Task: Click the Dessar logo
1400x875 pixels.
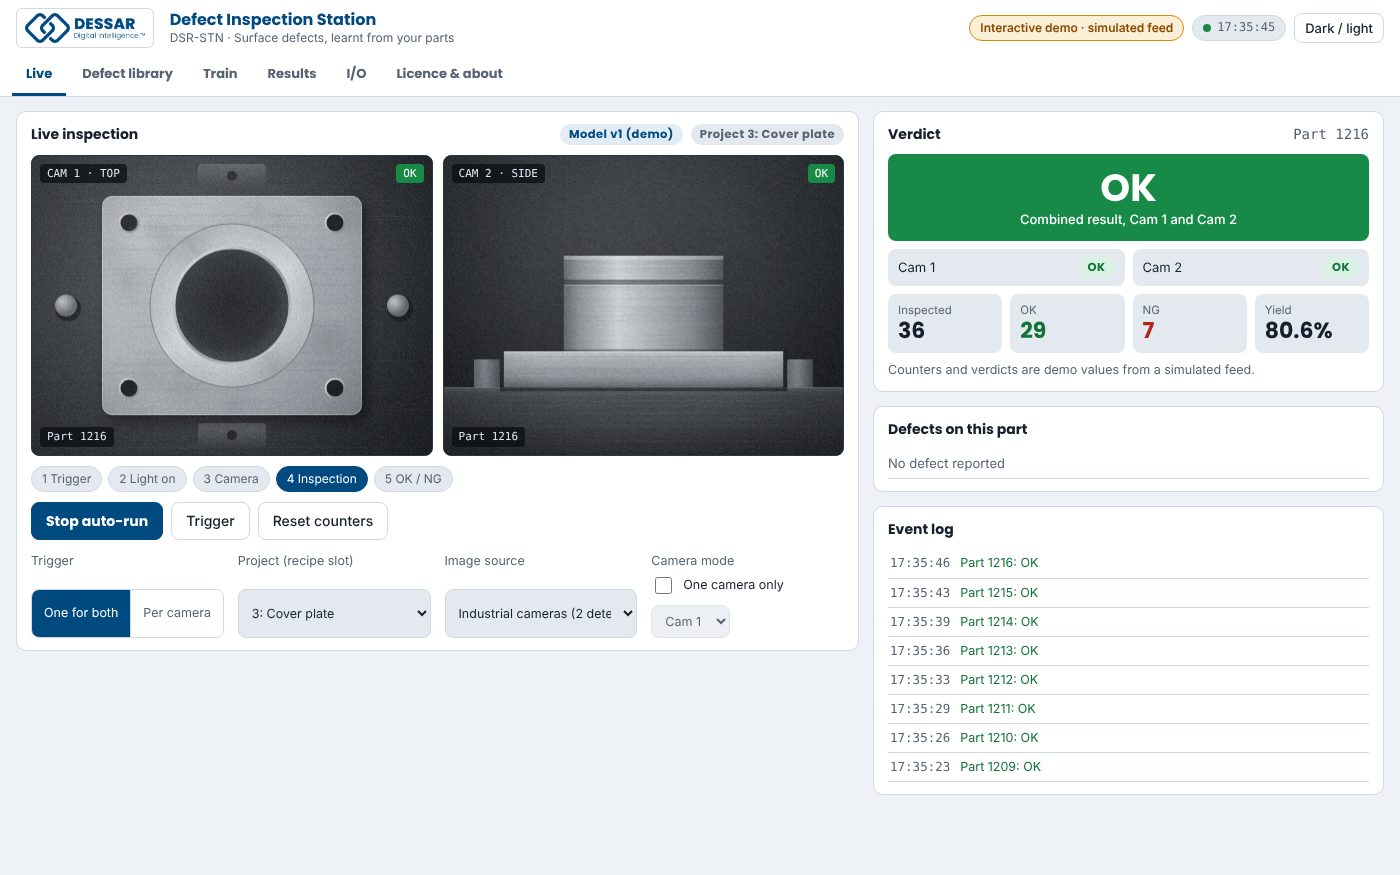Action: pyautogui.click(x=85, y=28)
